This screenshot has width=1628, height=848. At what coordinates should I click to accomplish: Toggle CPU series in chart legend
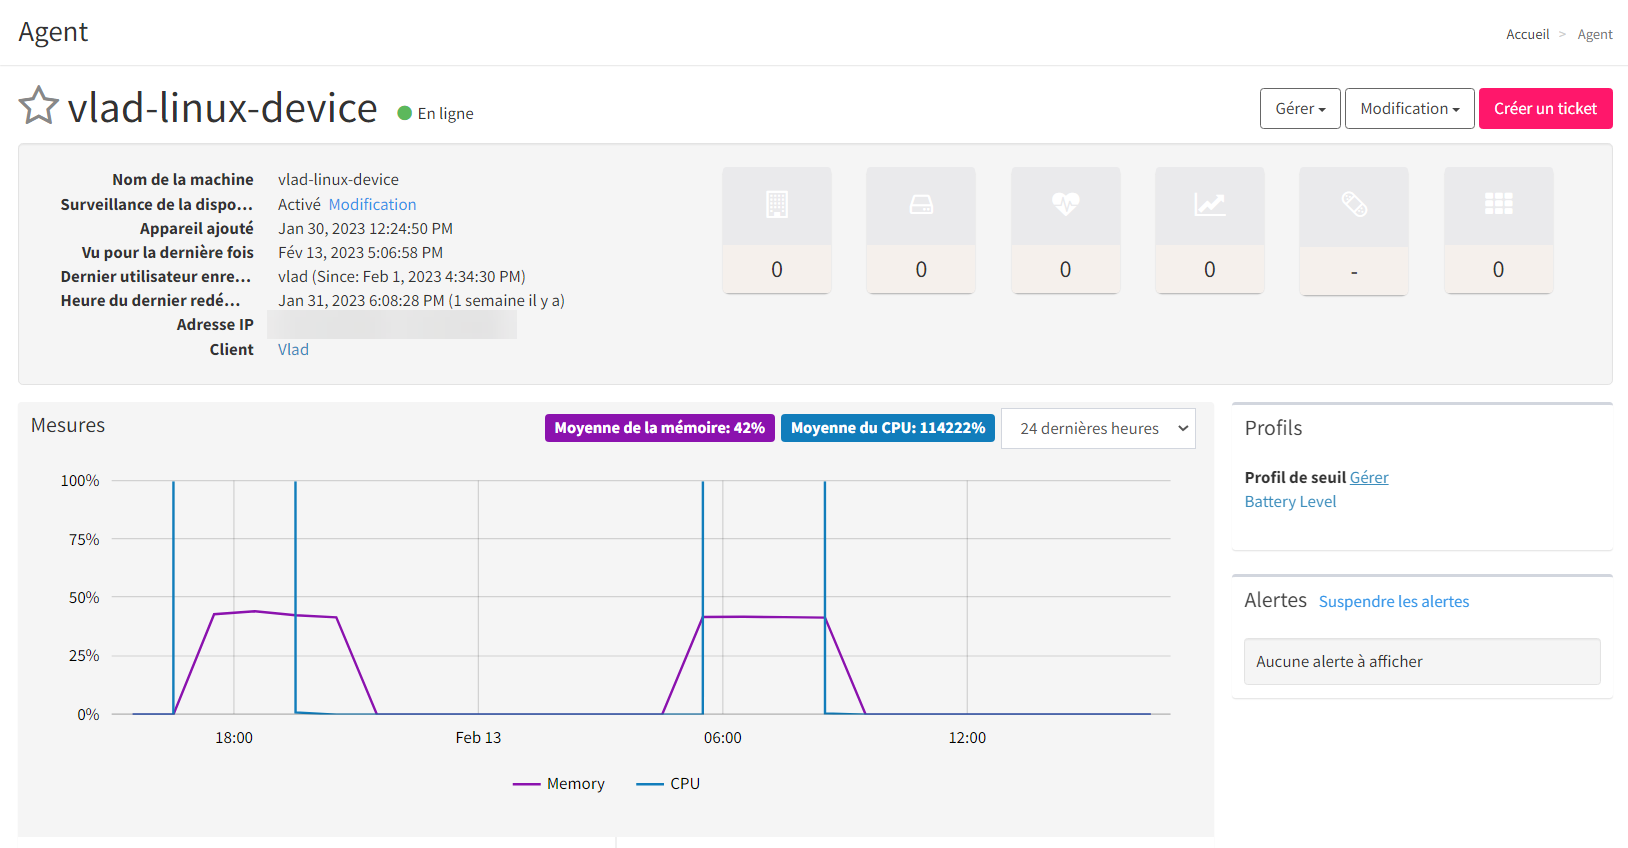pyautogui.click(x=668, y=784)
